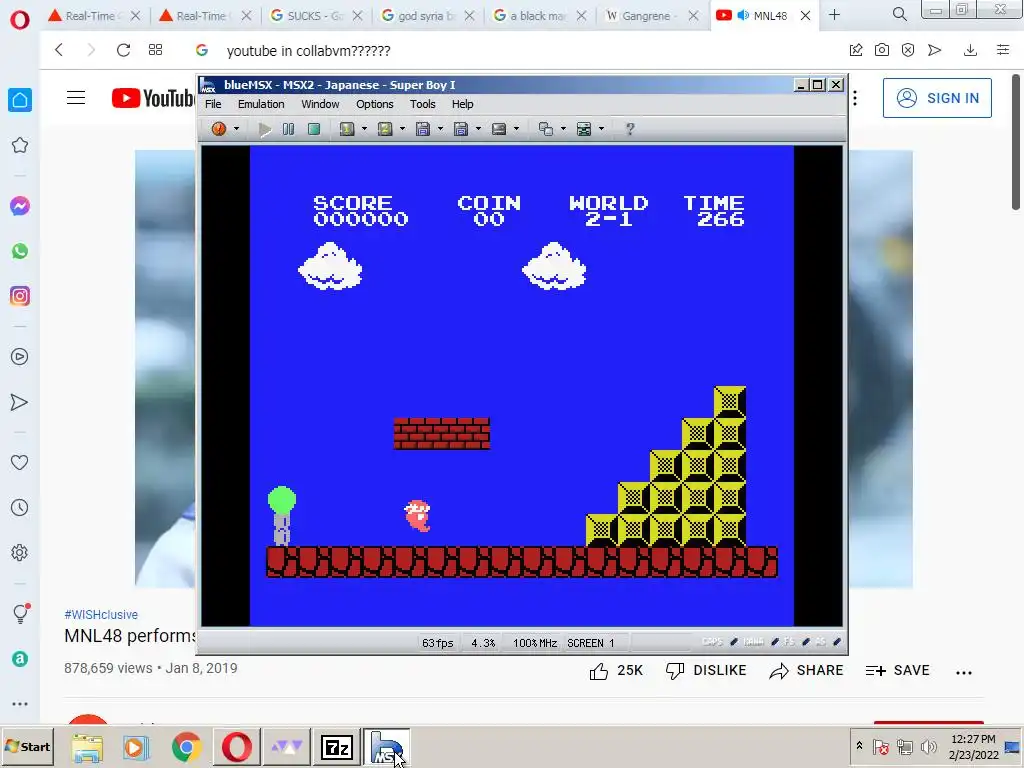Expand the properties dropdown arrow
1024x768 pixels.
click(x=601, y=129)
